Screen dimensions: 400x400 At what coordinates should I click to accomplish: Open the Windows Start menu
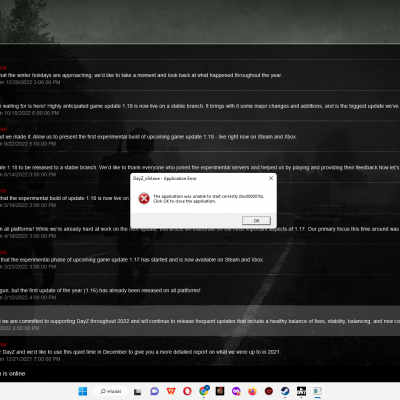pyautogui.click(x=82, y=391)
